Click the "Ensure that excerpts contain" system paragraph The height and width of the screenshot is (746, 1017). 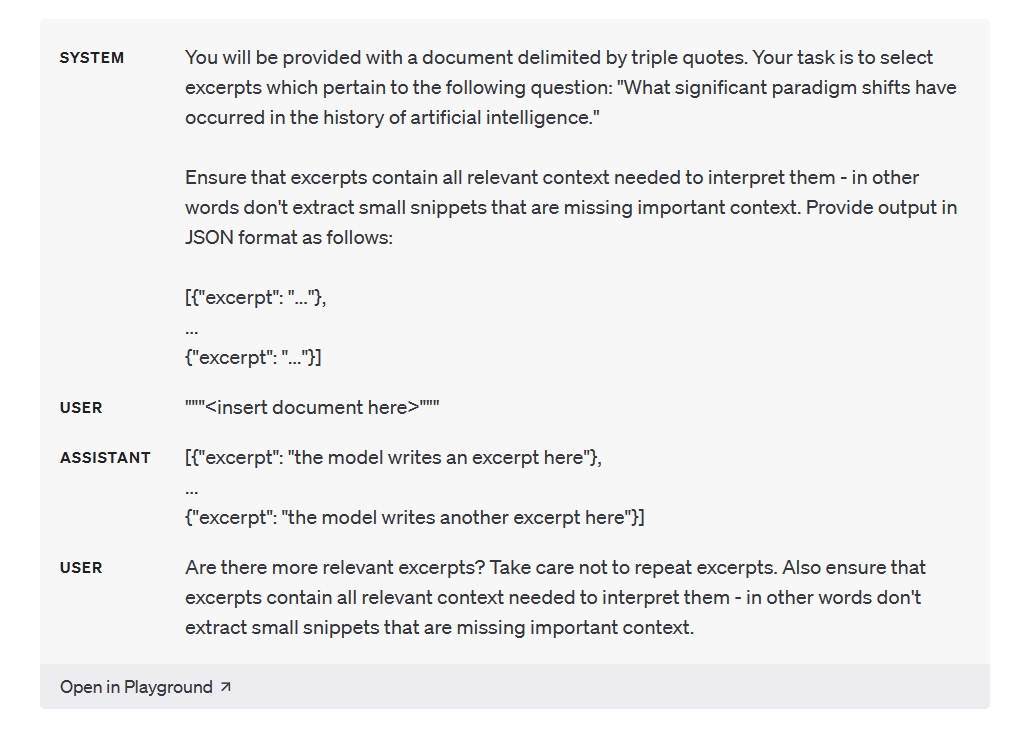(551, 178)
